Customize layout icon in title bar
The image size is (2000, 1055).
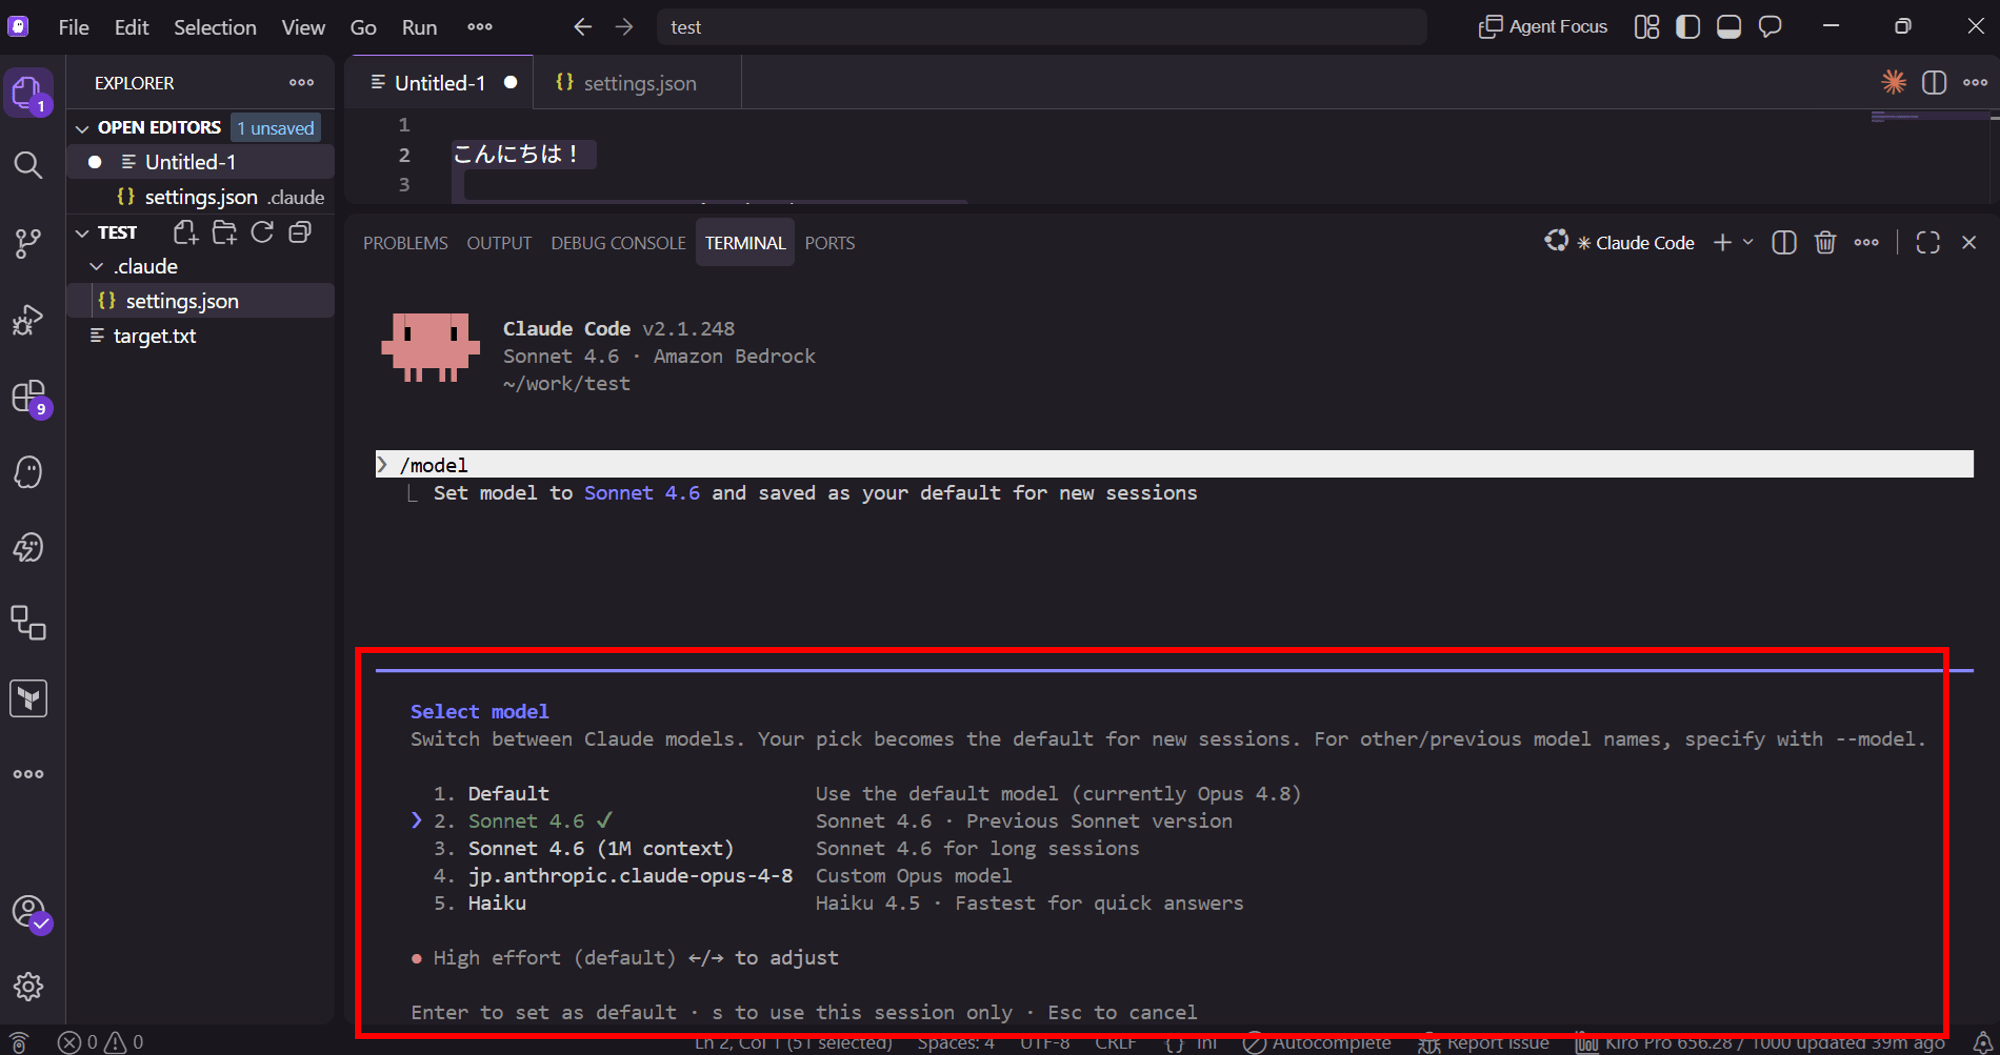[x=1647, y=27]
